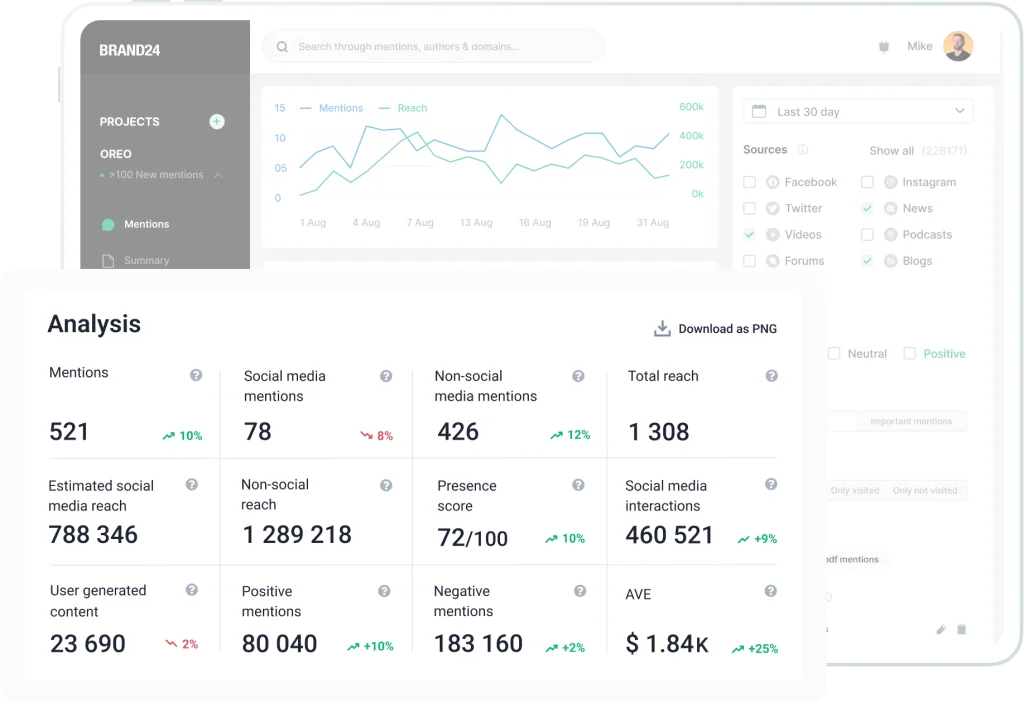Tick the Podcasts source checkbox
The height and width of the screenshot is (702, 1024).
[x=867, y=235]
